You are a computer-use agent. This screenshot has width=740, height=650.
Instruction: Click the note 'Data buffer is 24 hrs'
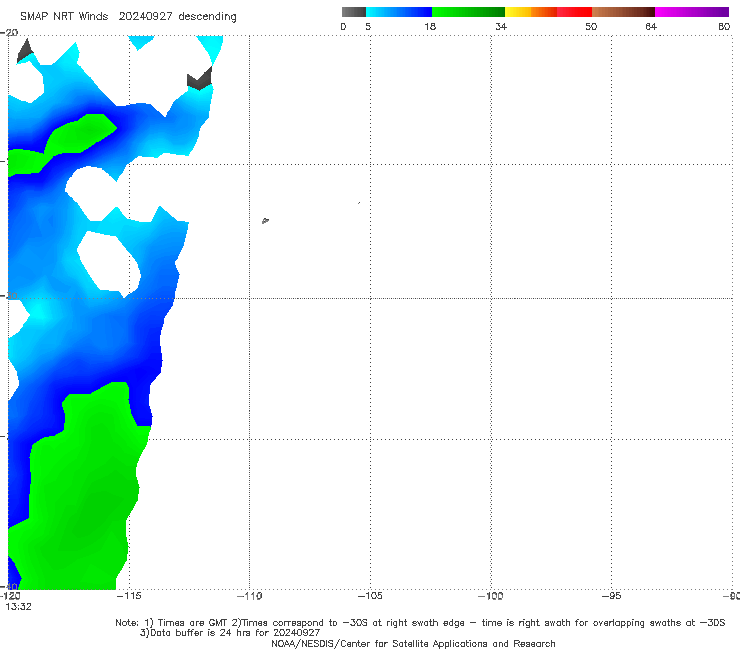202,633
